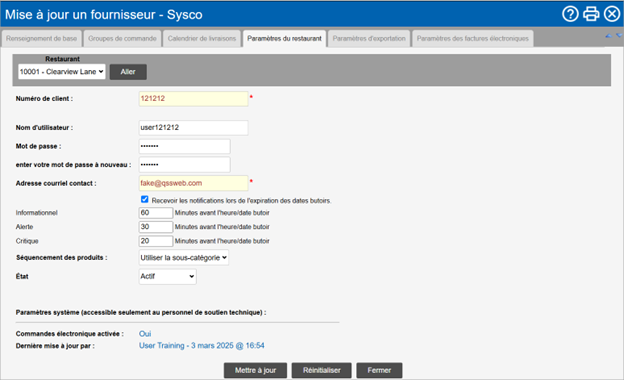Select Paramètres du restaurant tab
The height and width of the screenshot is (380, 624).
pyautogui.click(x=284, y=39)
